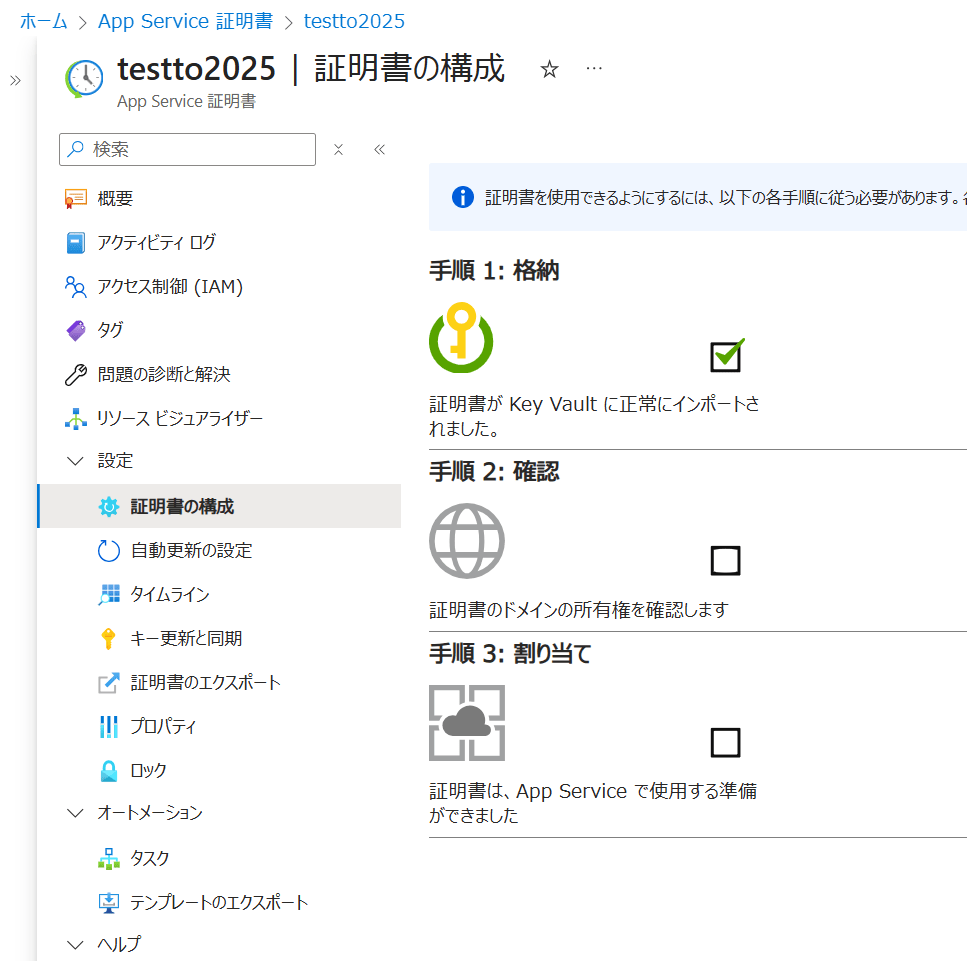Image resolution: width=967 pixels, height=961 pixels.
Task: Click the checked box for 手順 1 格納
Action: 725,356
